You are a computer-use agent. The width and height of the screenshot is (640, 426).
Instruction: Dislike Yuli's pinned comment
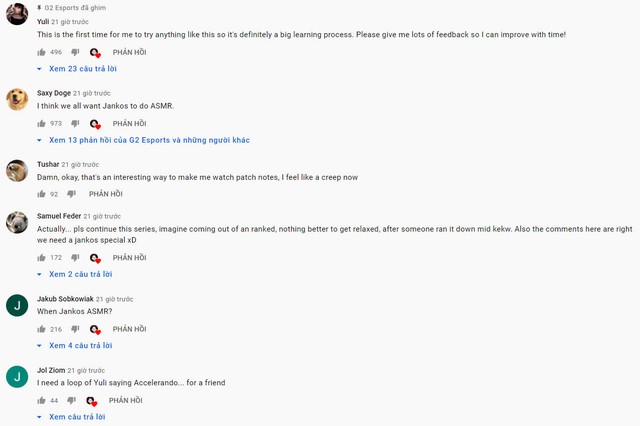(75, 52)
